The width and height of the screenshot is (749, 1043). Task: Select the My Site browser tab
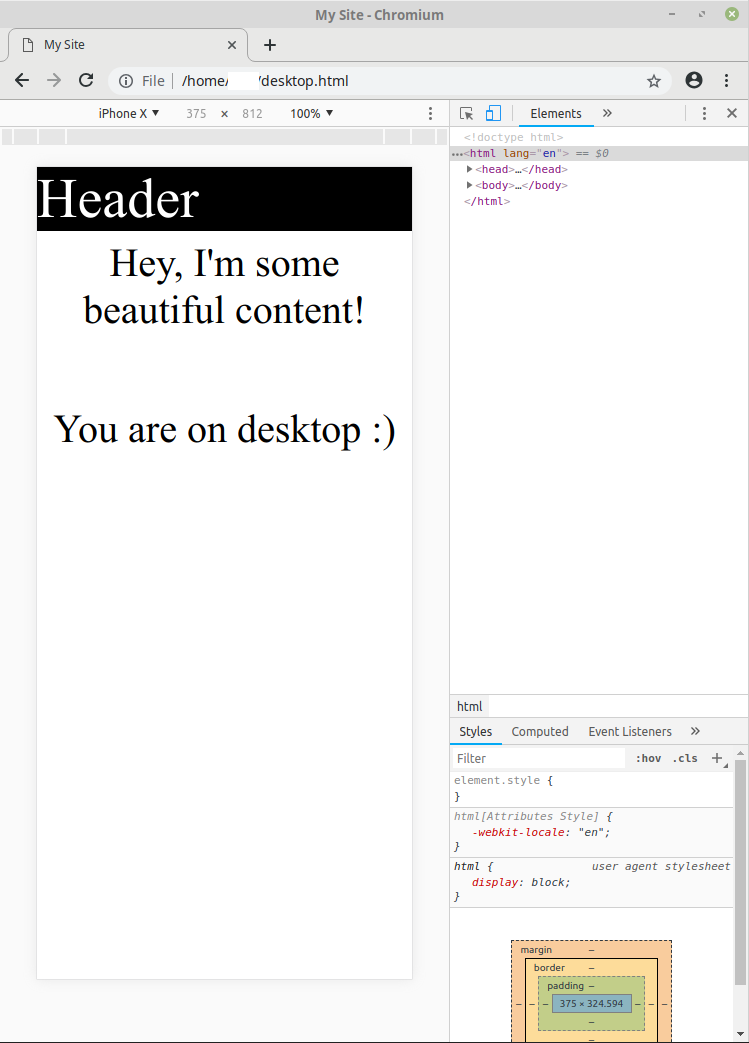126,45
